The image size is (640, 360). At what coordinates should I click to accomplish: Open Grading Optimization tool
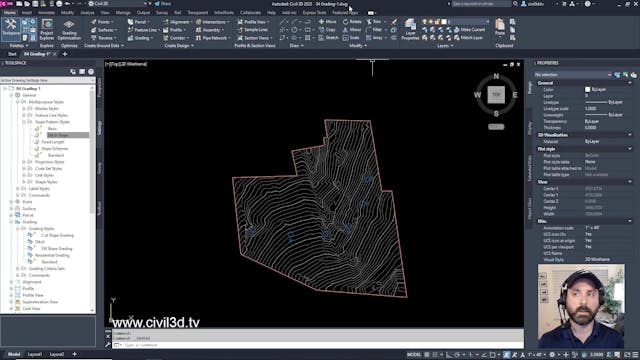(69, 29)
